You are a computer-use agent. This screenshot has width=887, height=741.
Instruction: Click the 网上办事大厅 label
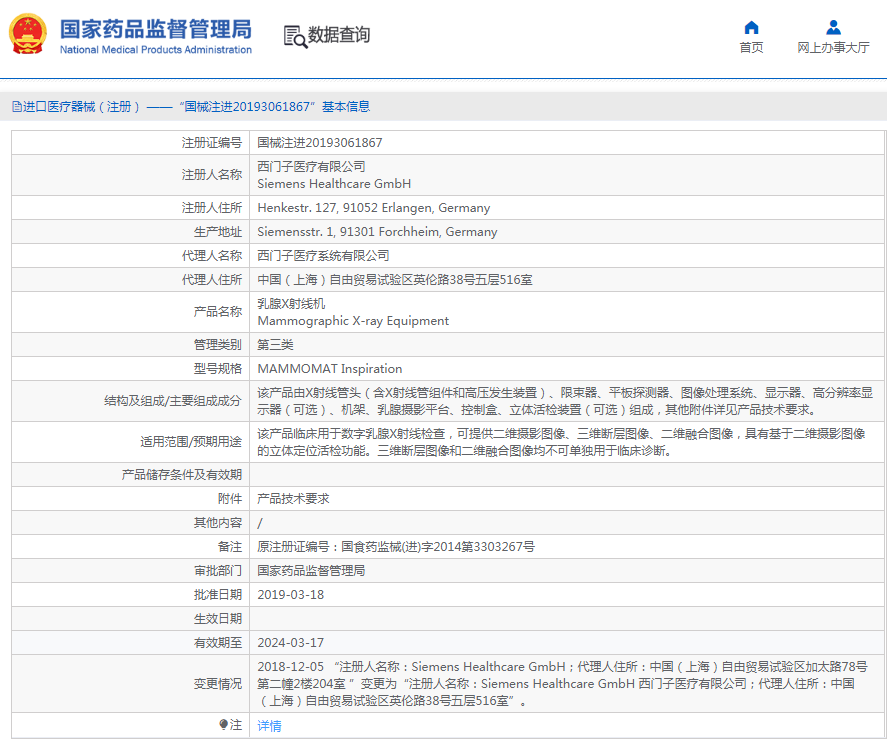(833, 48)
